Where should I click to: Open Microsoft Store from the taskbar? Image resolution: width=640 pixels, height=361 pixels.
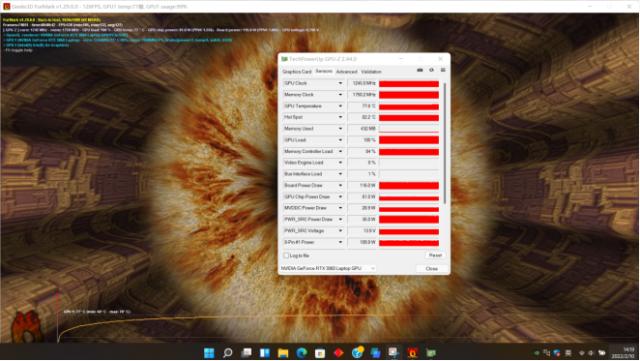tap(320, 352)
